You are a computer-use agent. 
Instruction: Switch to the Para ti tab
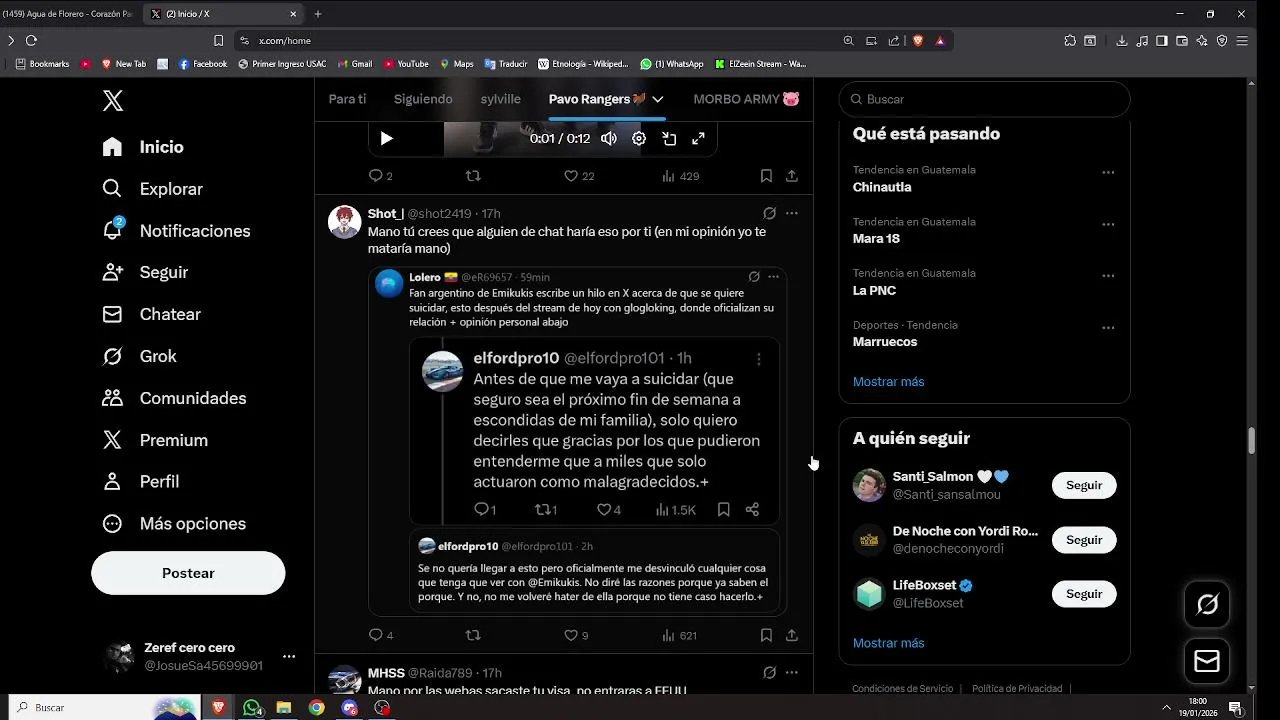point(348,99)
